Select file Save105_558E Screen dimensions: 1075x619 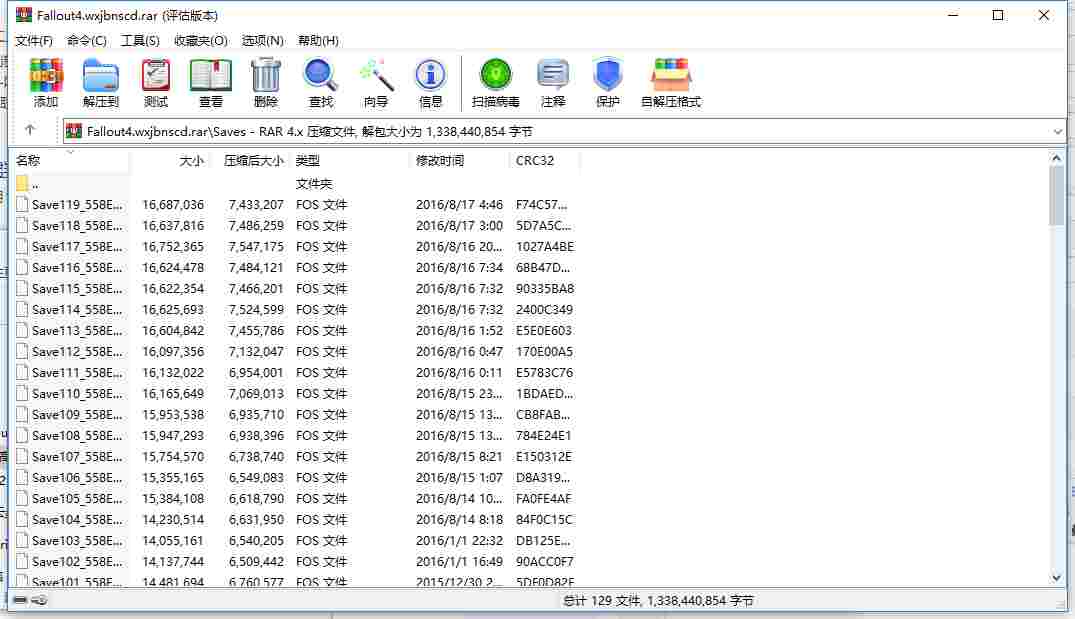[x=77, y=499]
